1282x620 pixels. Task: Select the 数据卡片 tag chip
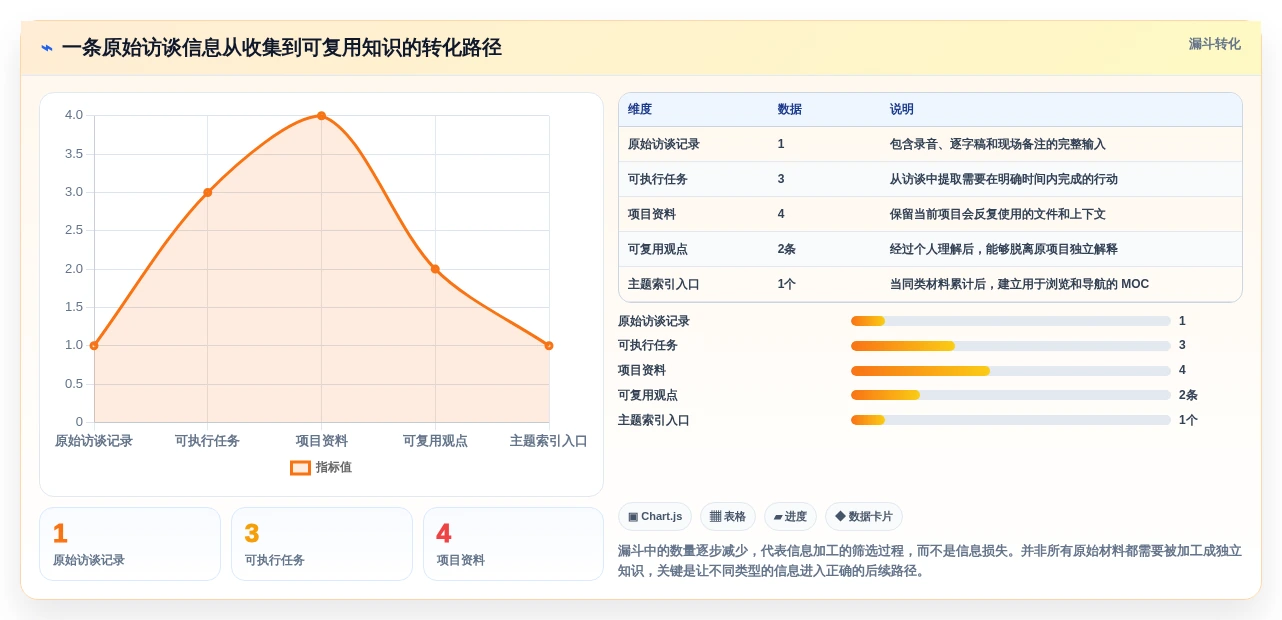(x=864, y=516)
